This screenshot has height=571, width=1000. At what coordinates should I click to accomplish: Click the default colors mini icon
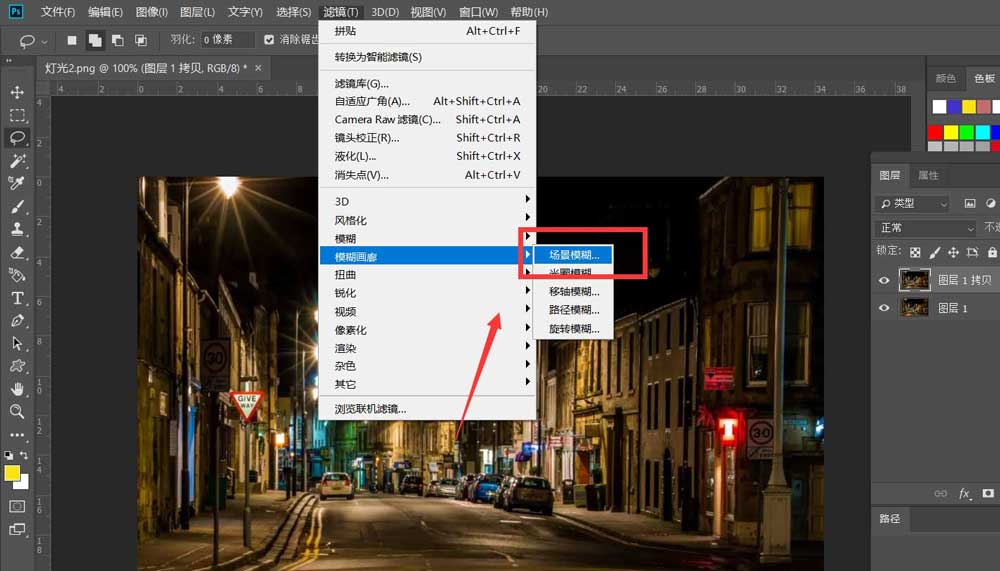point(8,456)
